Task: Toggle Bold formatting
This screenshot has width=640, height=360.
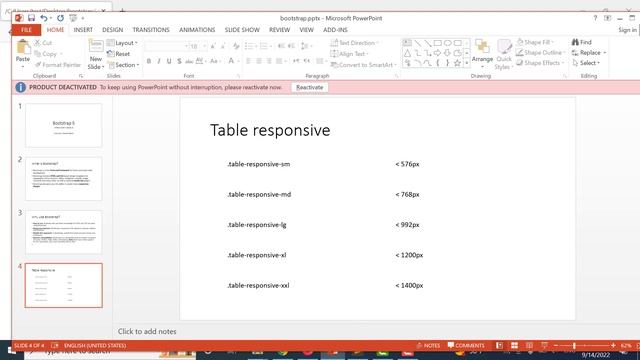Action: (149, 61)
